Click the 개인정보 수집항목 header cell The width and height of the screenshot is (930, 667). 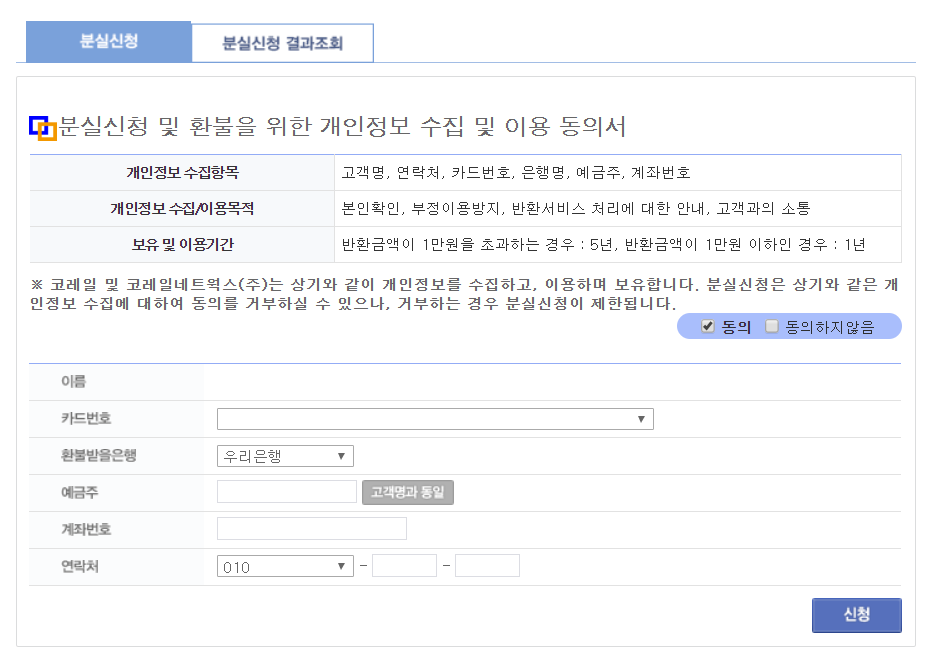pyautogui.click(x=182, y=173)
